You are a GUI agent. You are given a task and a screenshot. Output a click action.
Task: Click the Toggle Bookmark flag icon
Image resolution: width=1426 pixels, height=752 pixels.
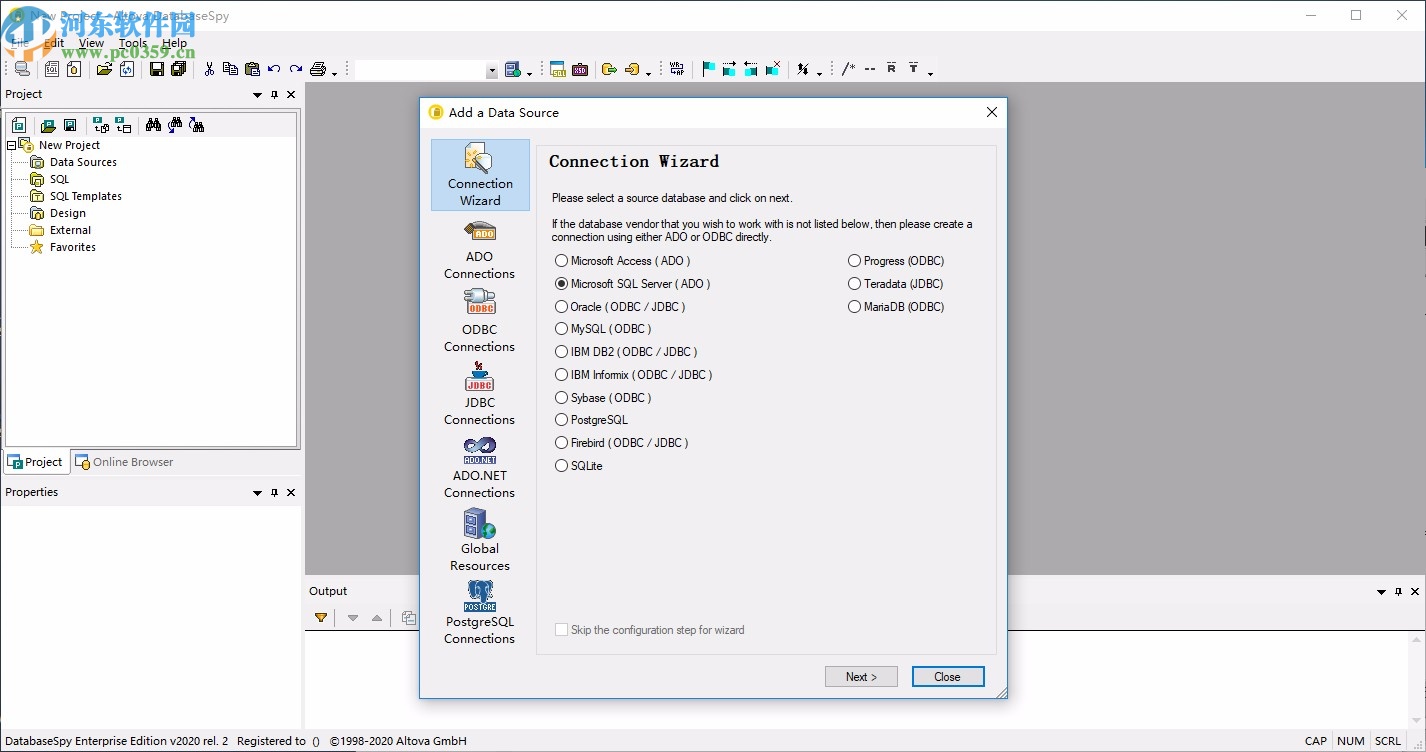point(708,69)
